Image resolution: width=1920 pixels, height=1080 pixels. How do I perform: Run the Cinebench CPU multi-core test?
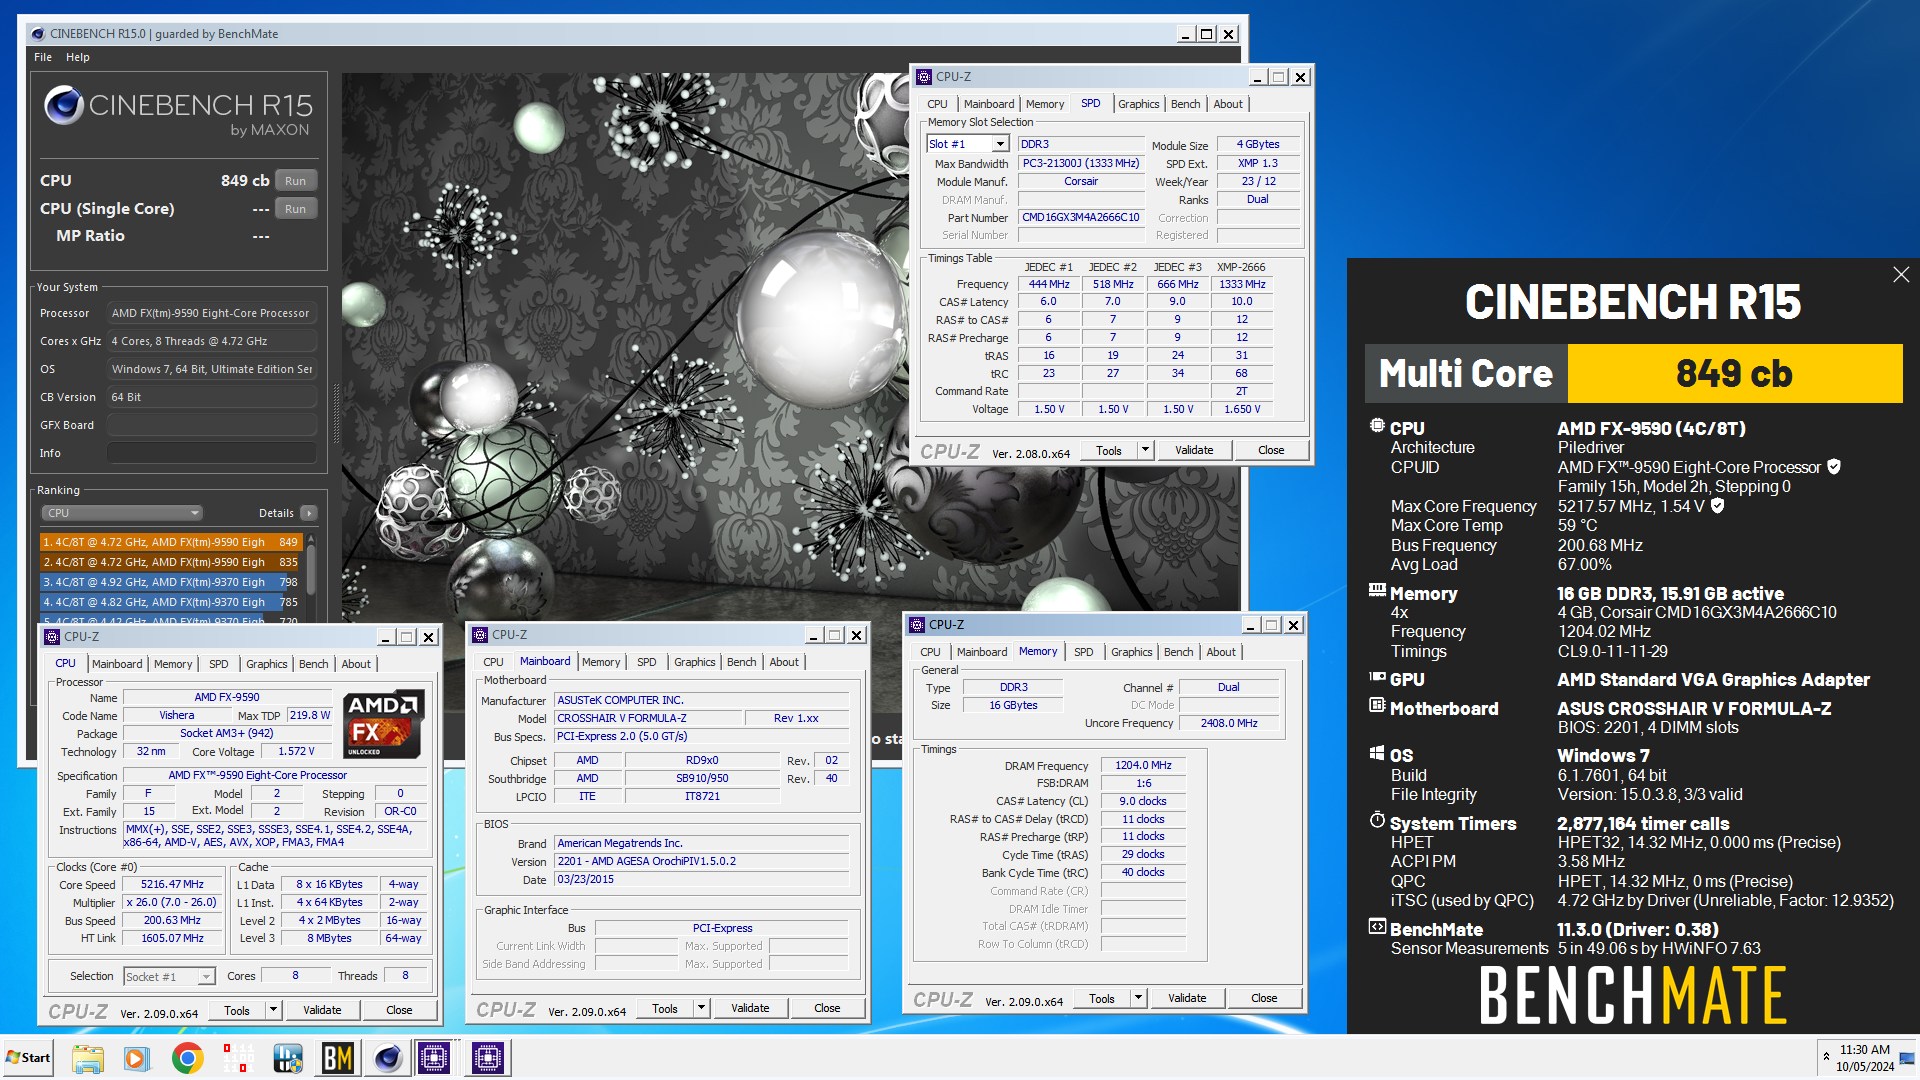(295, 181)
